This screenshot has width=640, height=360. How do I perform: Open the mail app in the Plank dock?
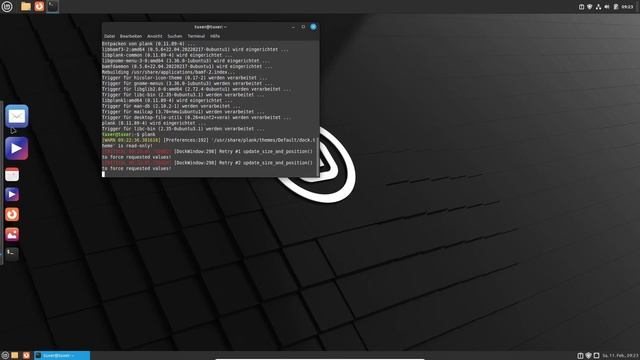coord(17,116)
